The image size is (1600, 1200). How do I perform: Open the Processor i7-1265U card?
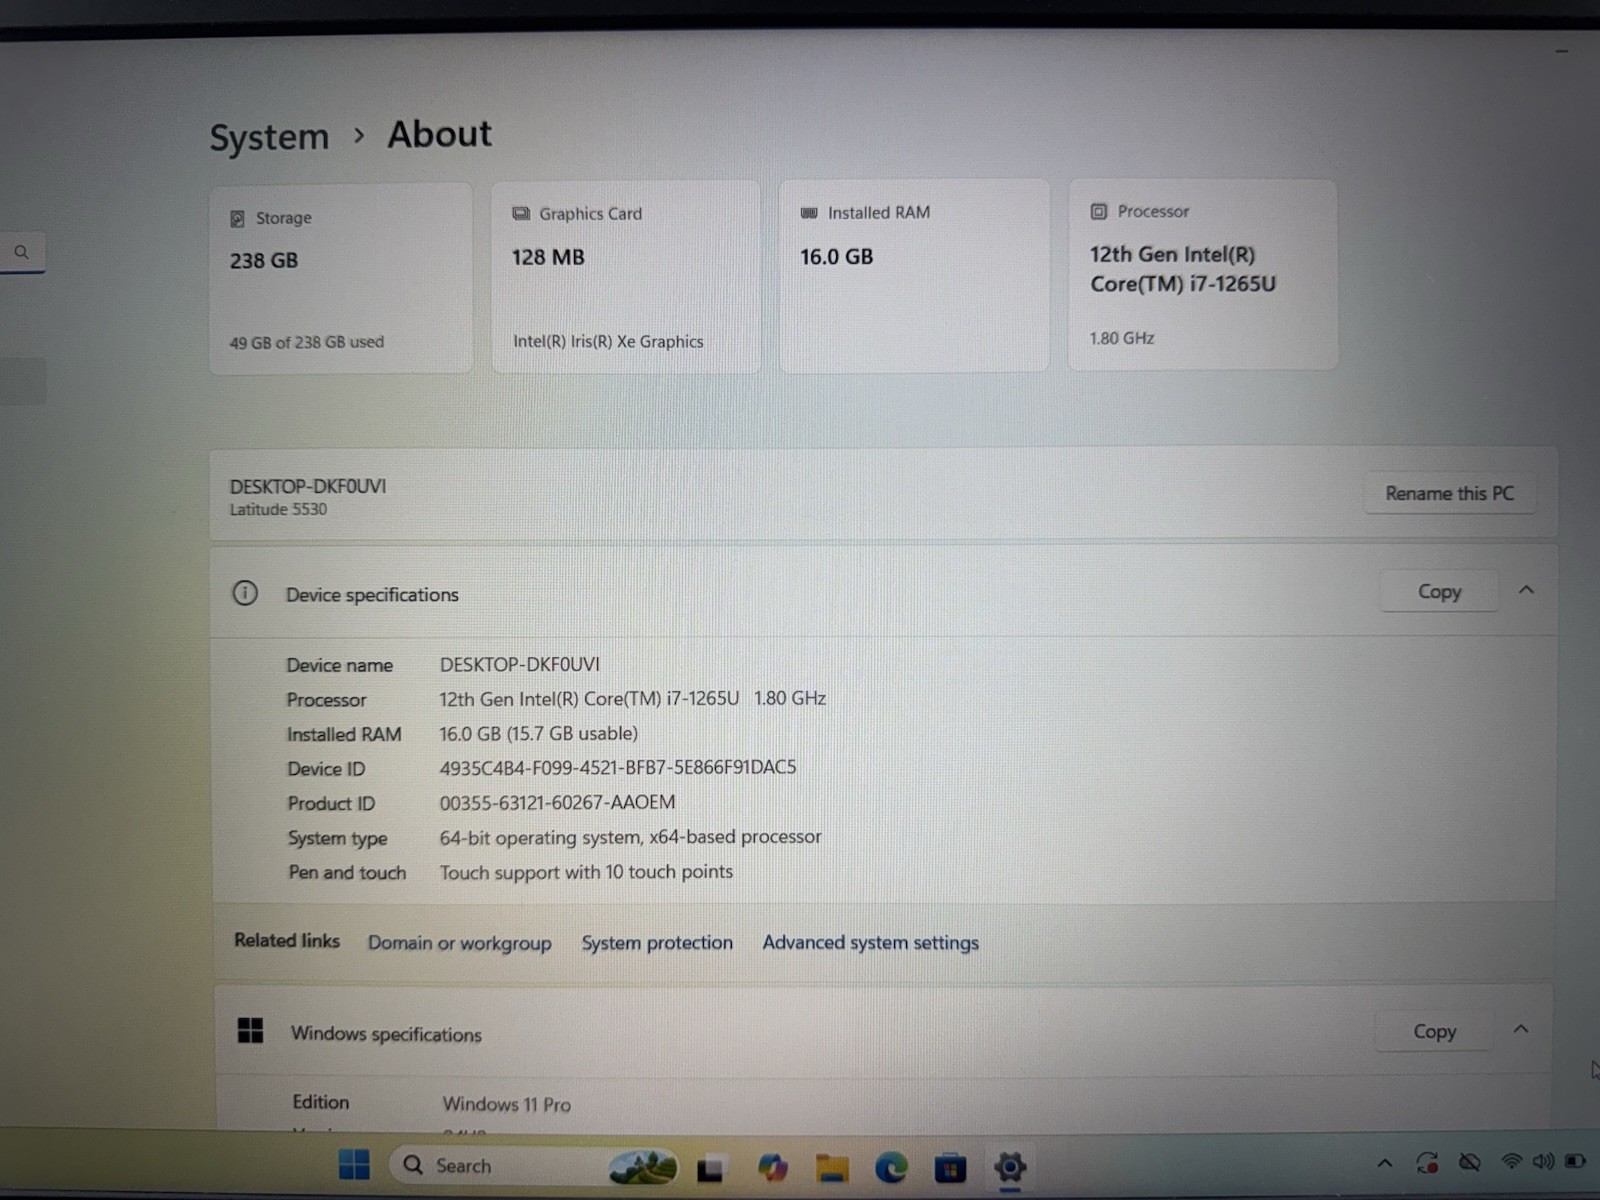[1203, 274]
